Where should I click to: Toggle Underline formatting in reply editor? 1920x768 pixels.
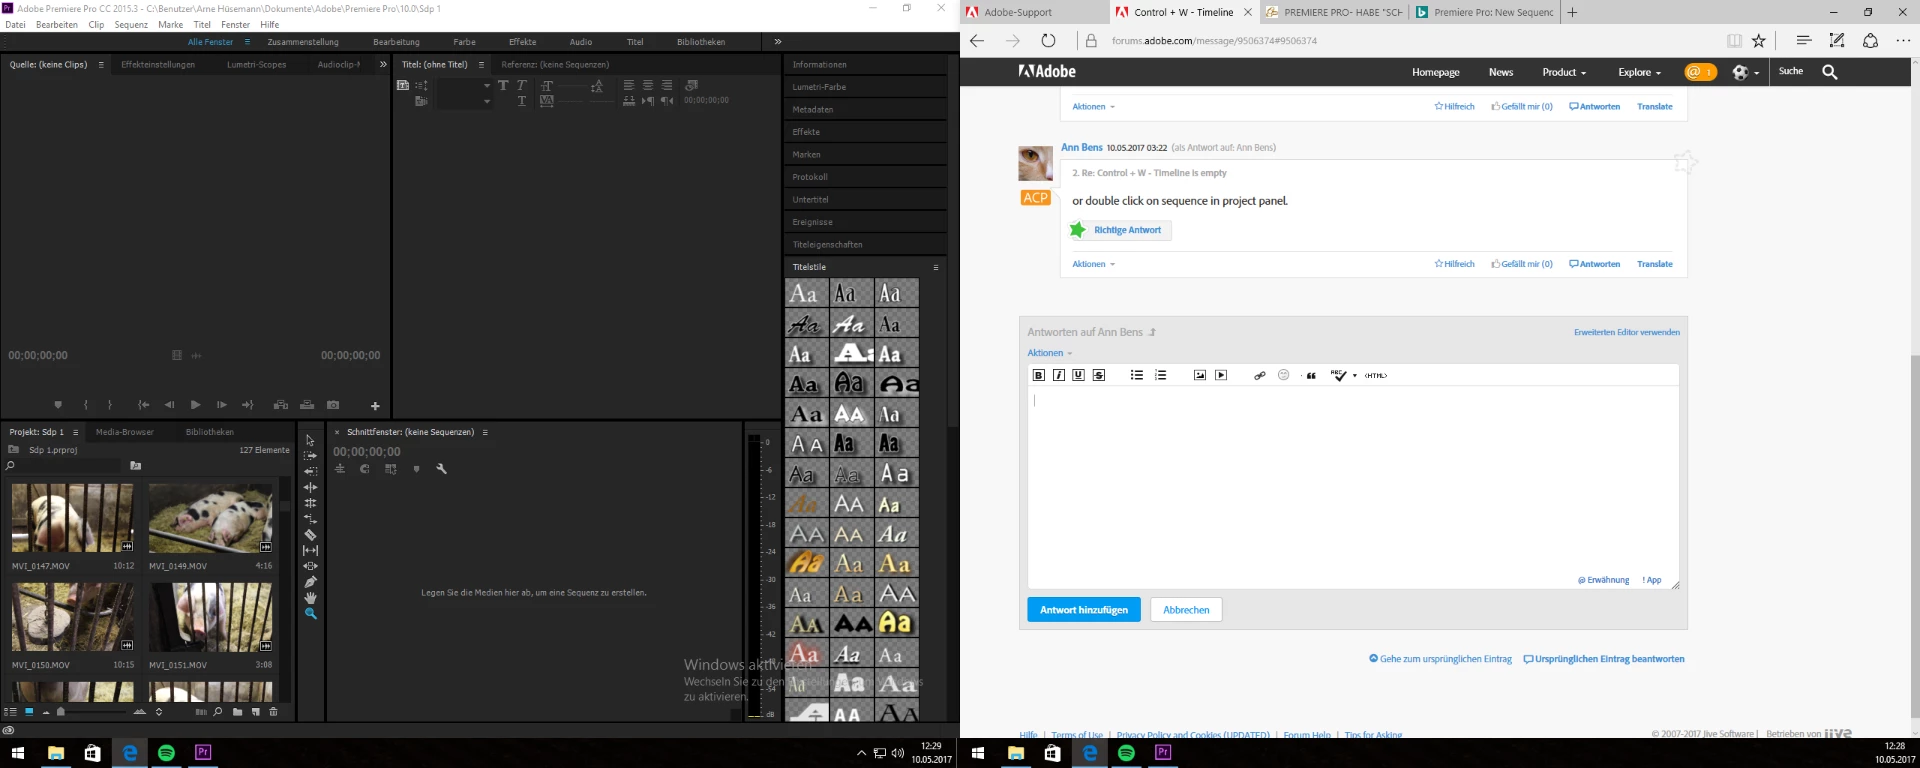(x=1078, y=375)
